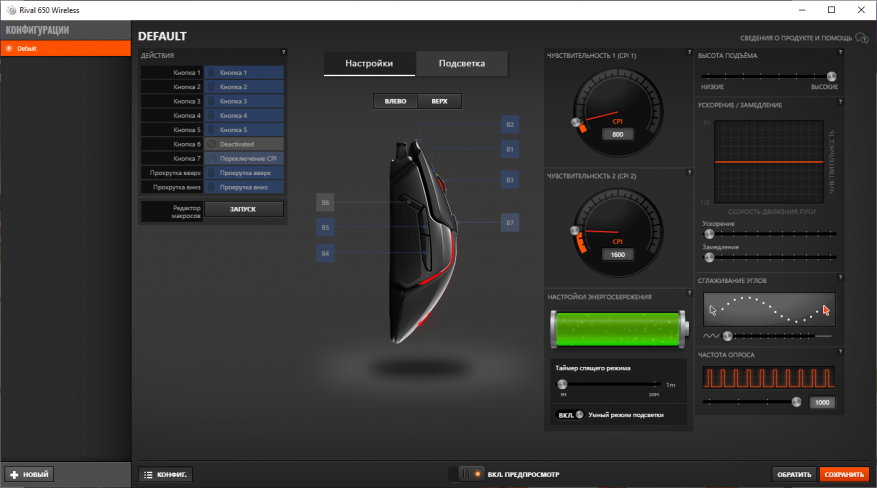
Task: Click Default config radio icon
Action: [9, 49]
